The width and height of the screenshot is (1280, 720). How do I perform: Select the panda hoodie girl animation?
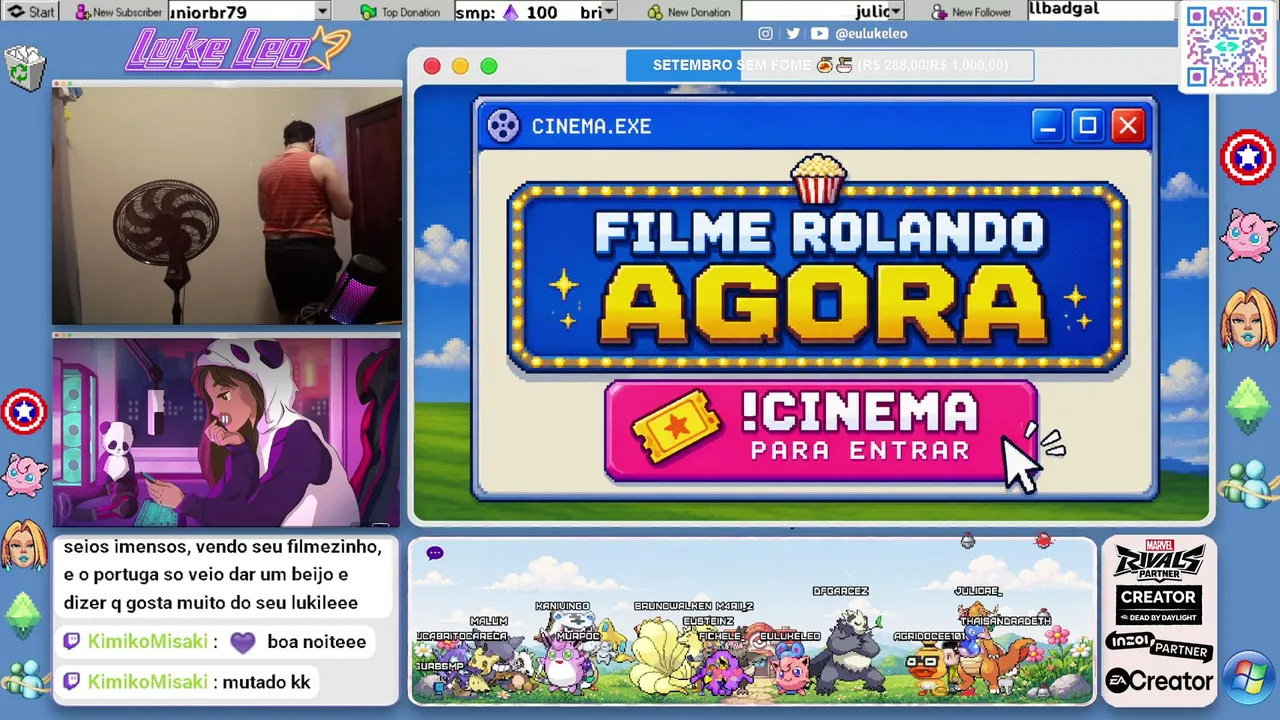226,431
